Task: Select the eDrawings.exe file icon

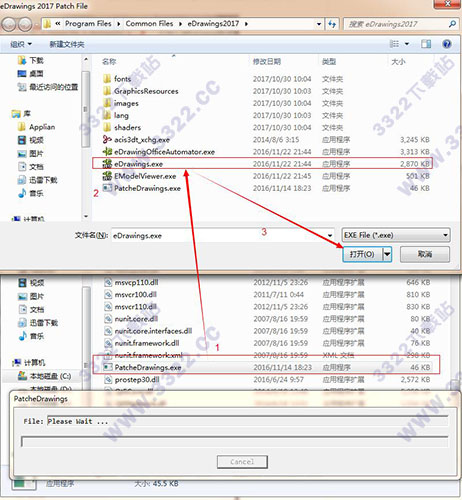Action: pyautogui.click(x=107, y=164)
